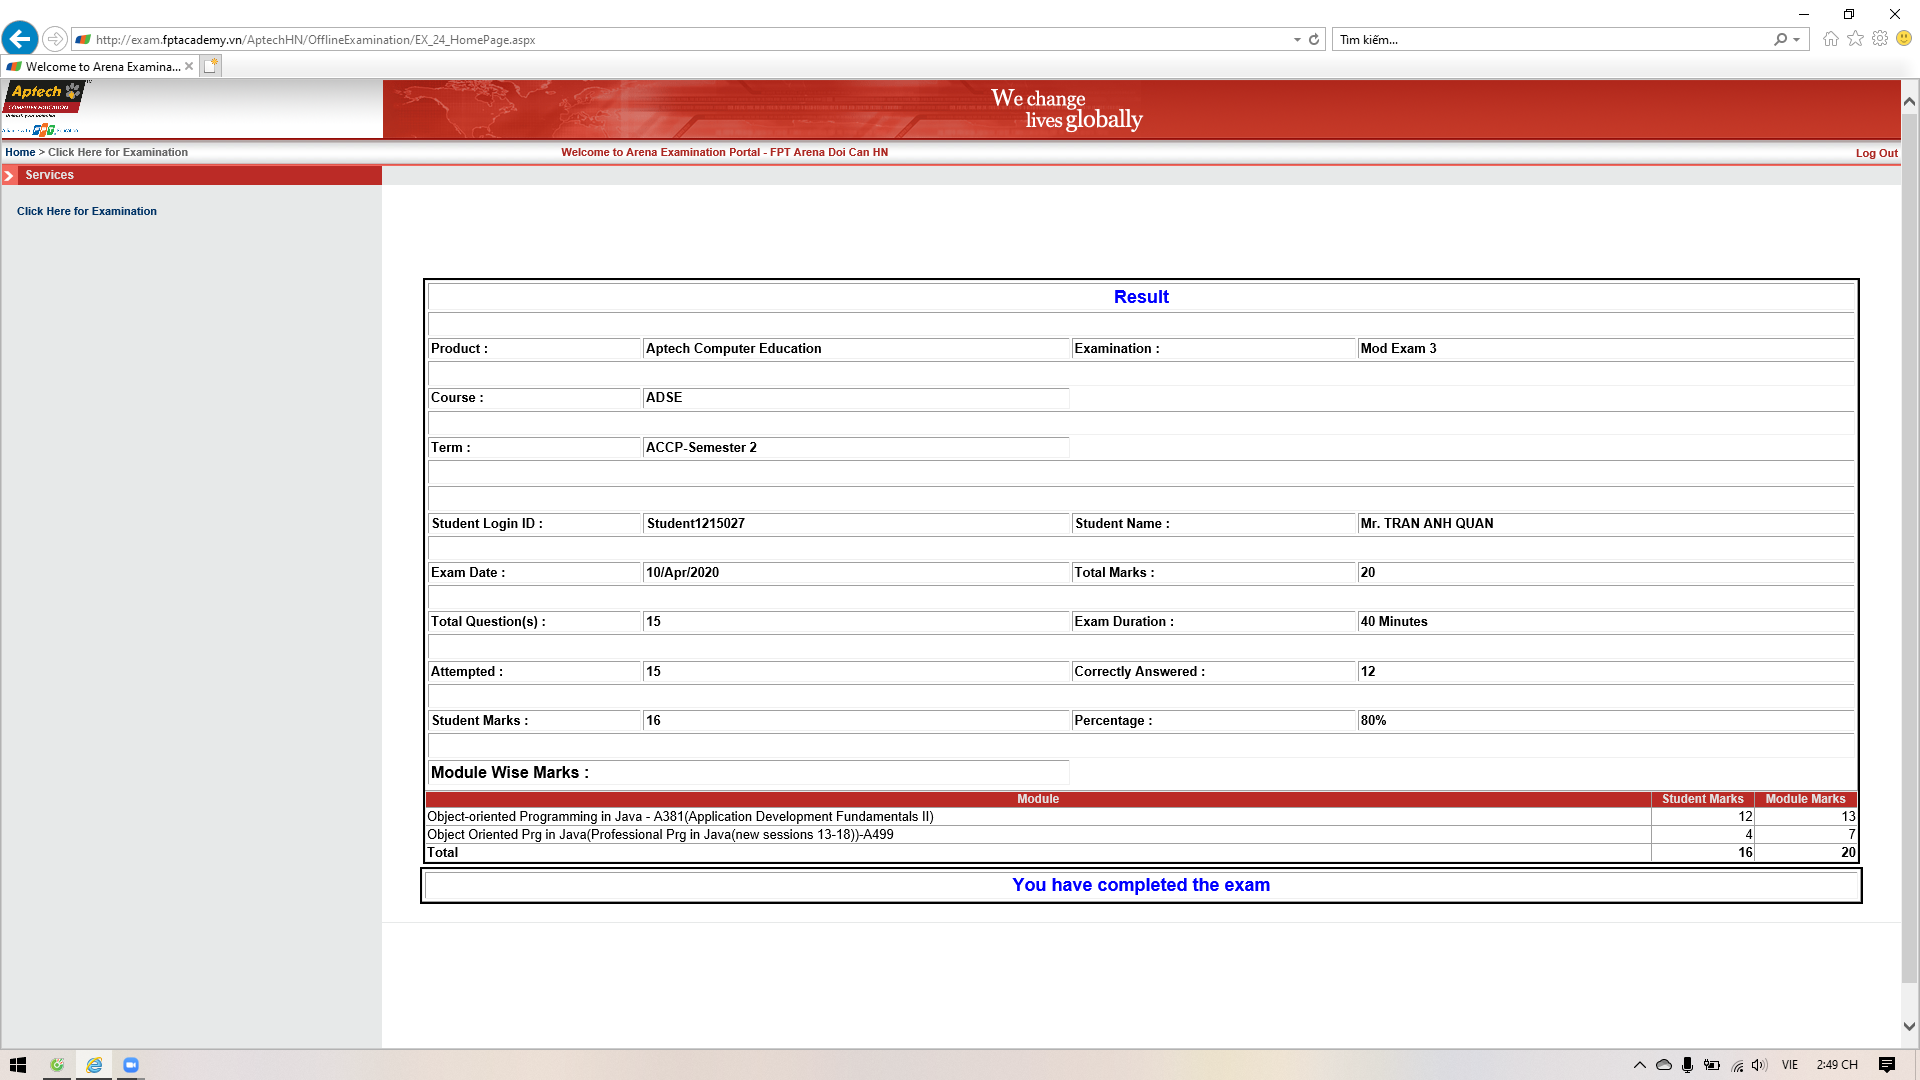Expand the Services section arrow

coord(9,175)
